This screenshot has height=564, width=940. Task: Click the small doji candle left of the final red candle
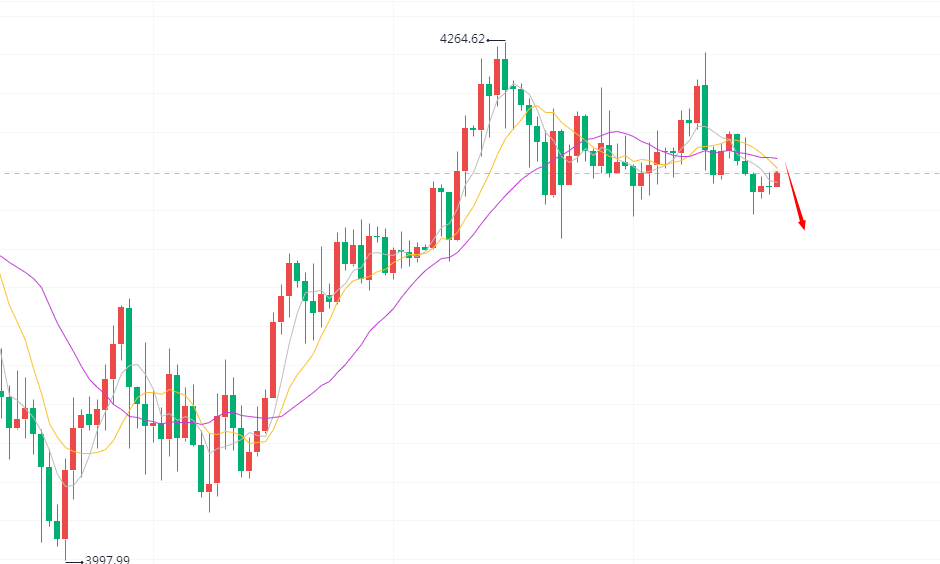click(769, 186)
